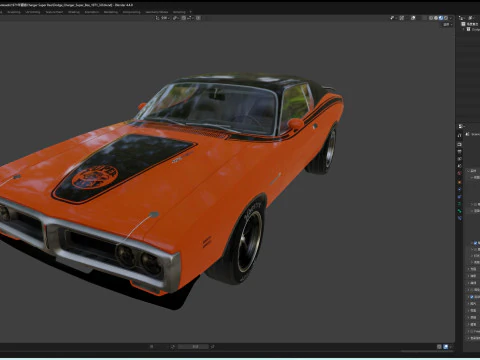Image resolution: width=480 pixels, height=360 pixels.
Task: Open the Compositing workspace tab
Action: [131, 12]
